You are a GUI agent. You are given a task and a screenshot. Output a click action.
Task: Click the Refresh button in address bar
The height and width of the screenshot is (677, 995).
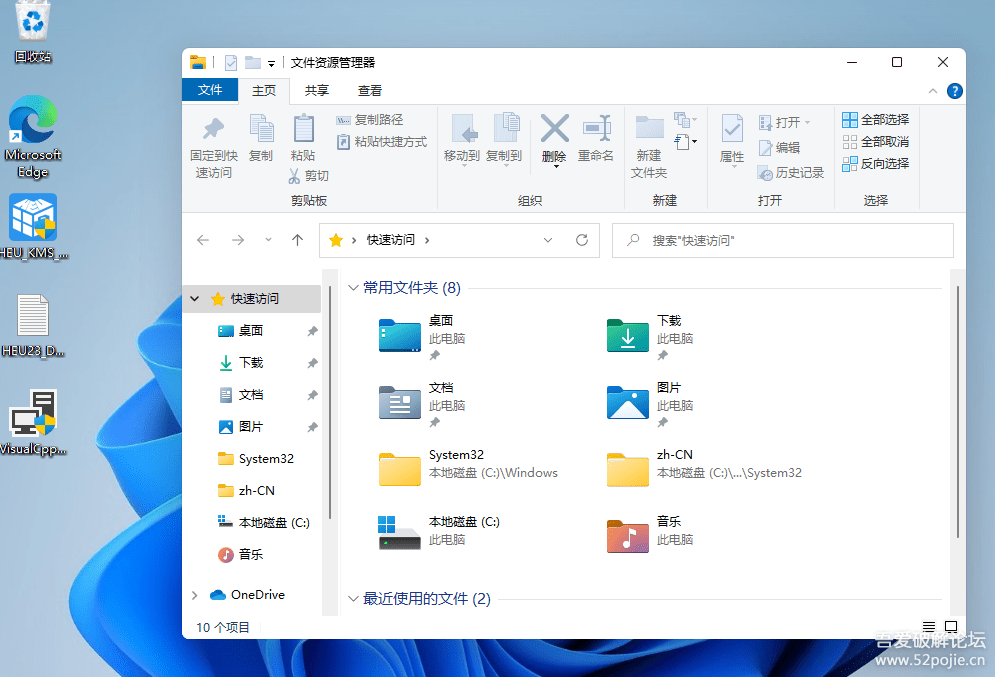582,240
